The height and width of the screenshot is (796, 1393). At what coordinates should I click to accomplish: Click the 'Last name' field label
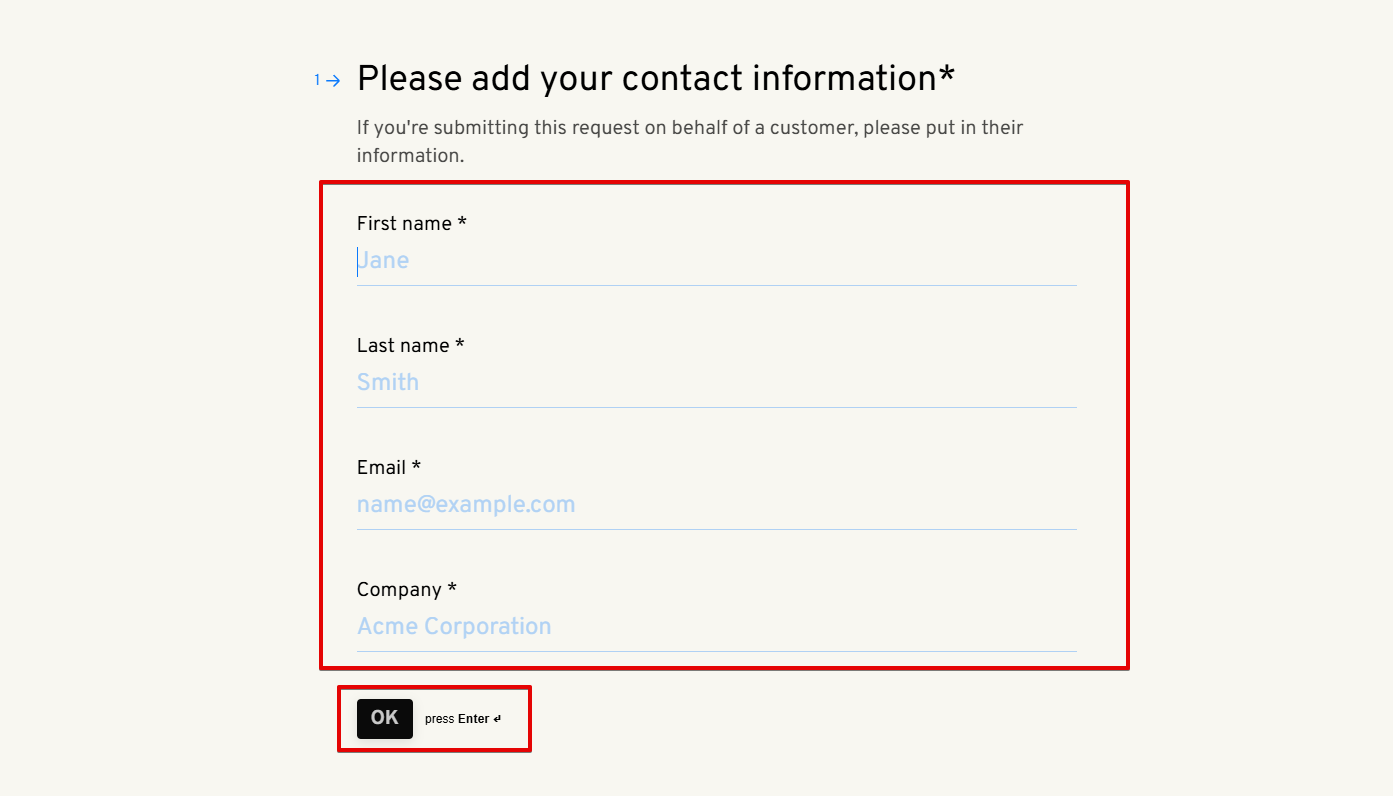403,346
